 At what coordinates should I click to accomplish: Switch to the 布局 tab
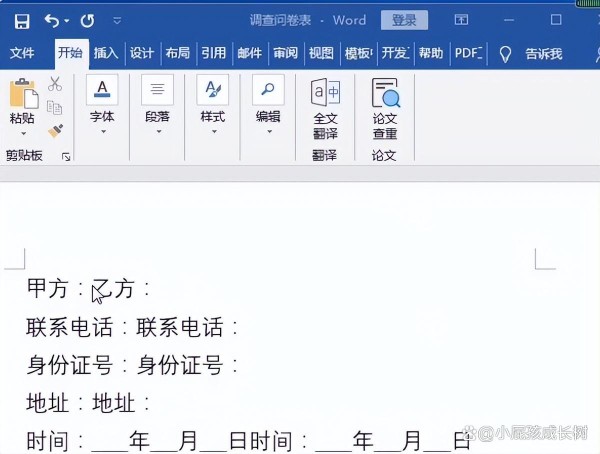click(x=178, y=53)
